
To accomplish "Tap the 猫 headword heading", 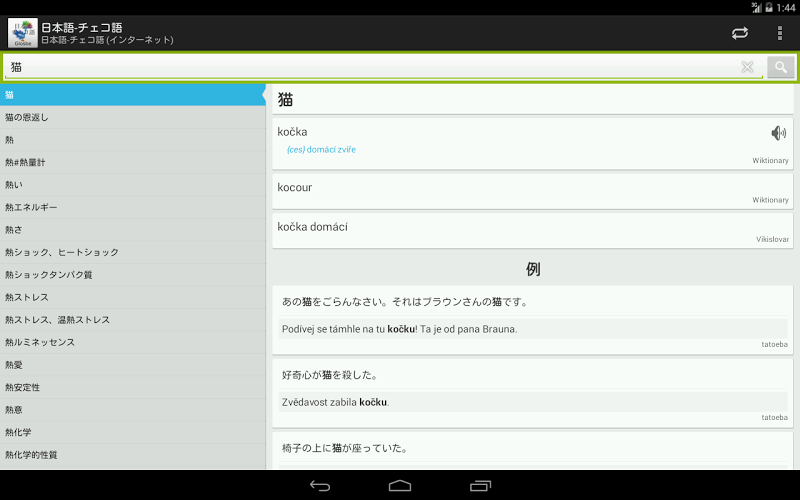I will [x=285, y=99].
